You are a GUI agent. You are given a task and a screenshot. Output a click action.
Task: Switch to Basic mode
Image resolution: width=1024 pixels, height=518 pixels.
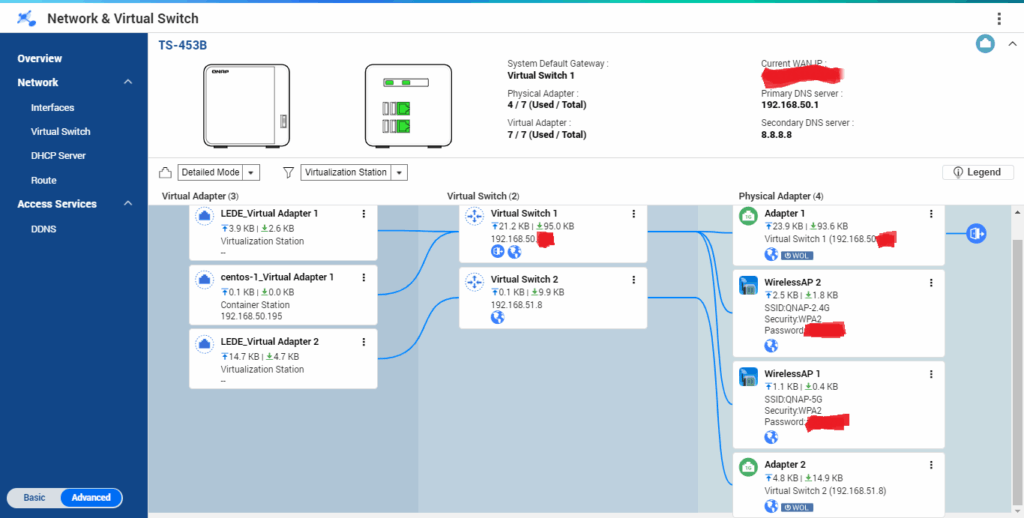pos(35,498)
